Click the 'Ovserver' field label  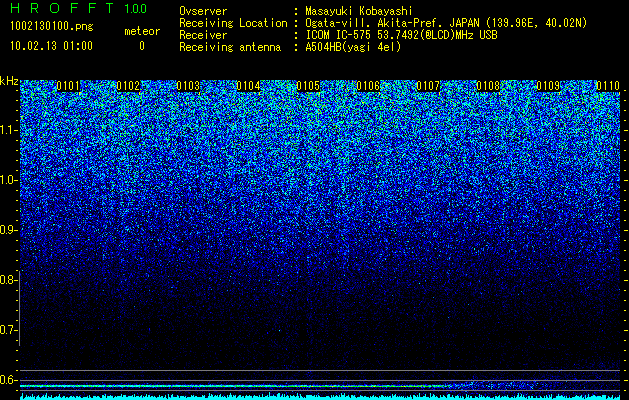(x=203, y=11)
